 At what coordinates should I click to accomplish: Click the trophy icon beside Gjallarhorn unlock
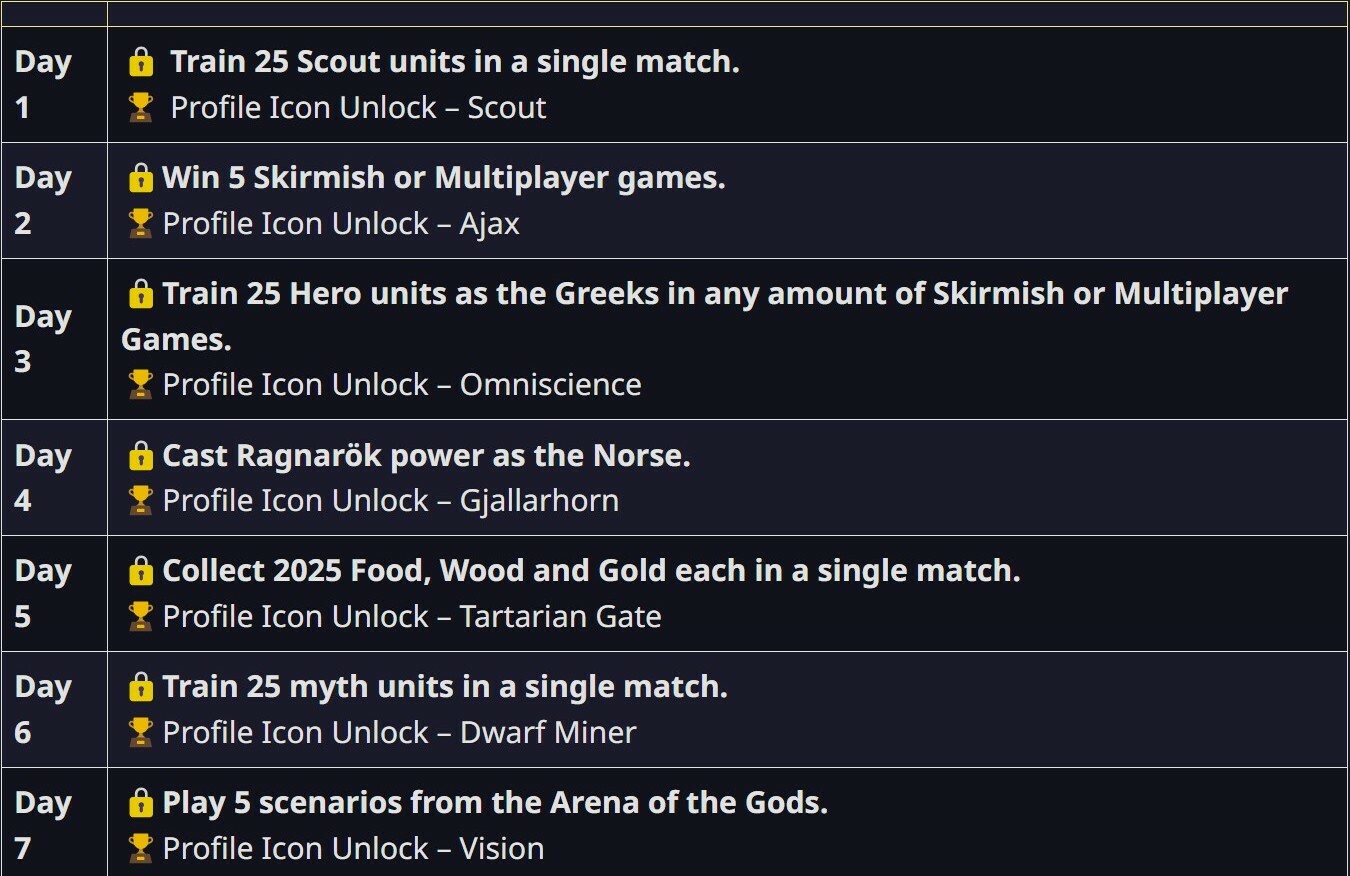coord(141,501)
